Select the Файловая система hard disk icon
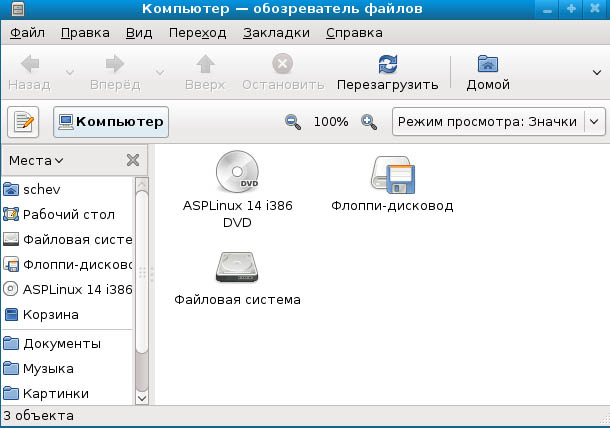This screenshot has width=610, height=428. (x=237, y=267)
